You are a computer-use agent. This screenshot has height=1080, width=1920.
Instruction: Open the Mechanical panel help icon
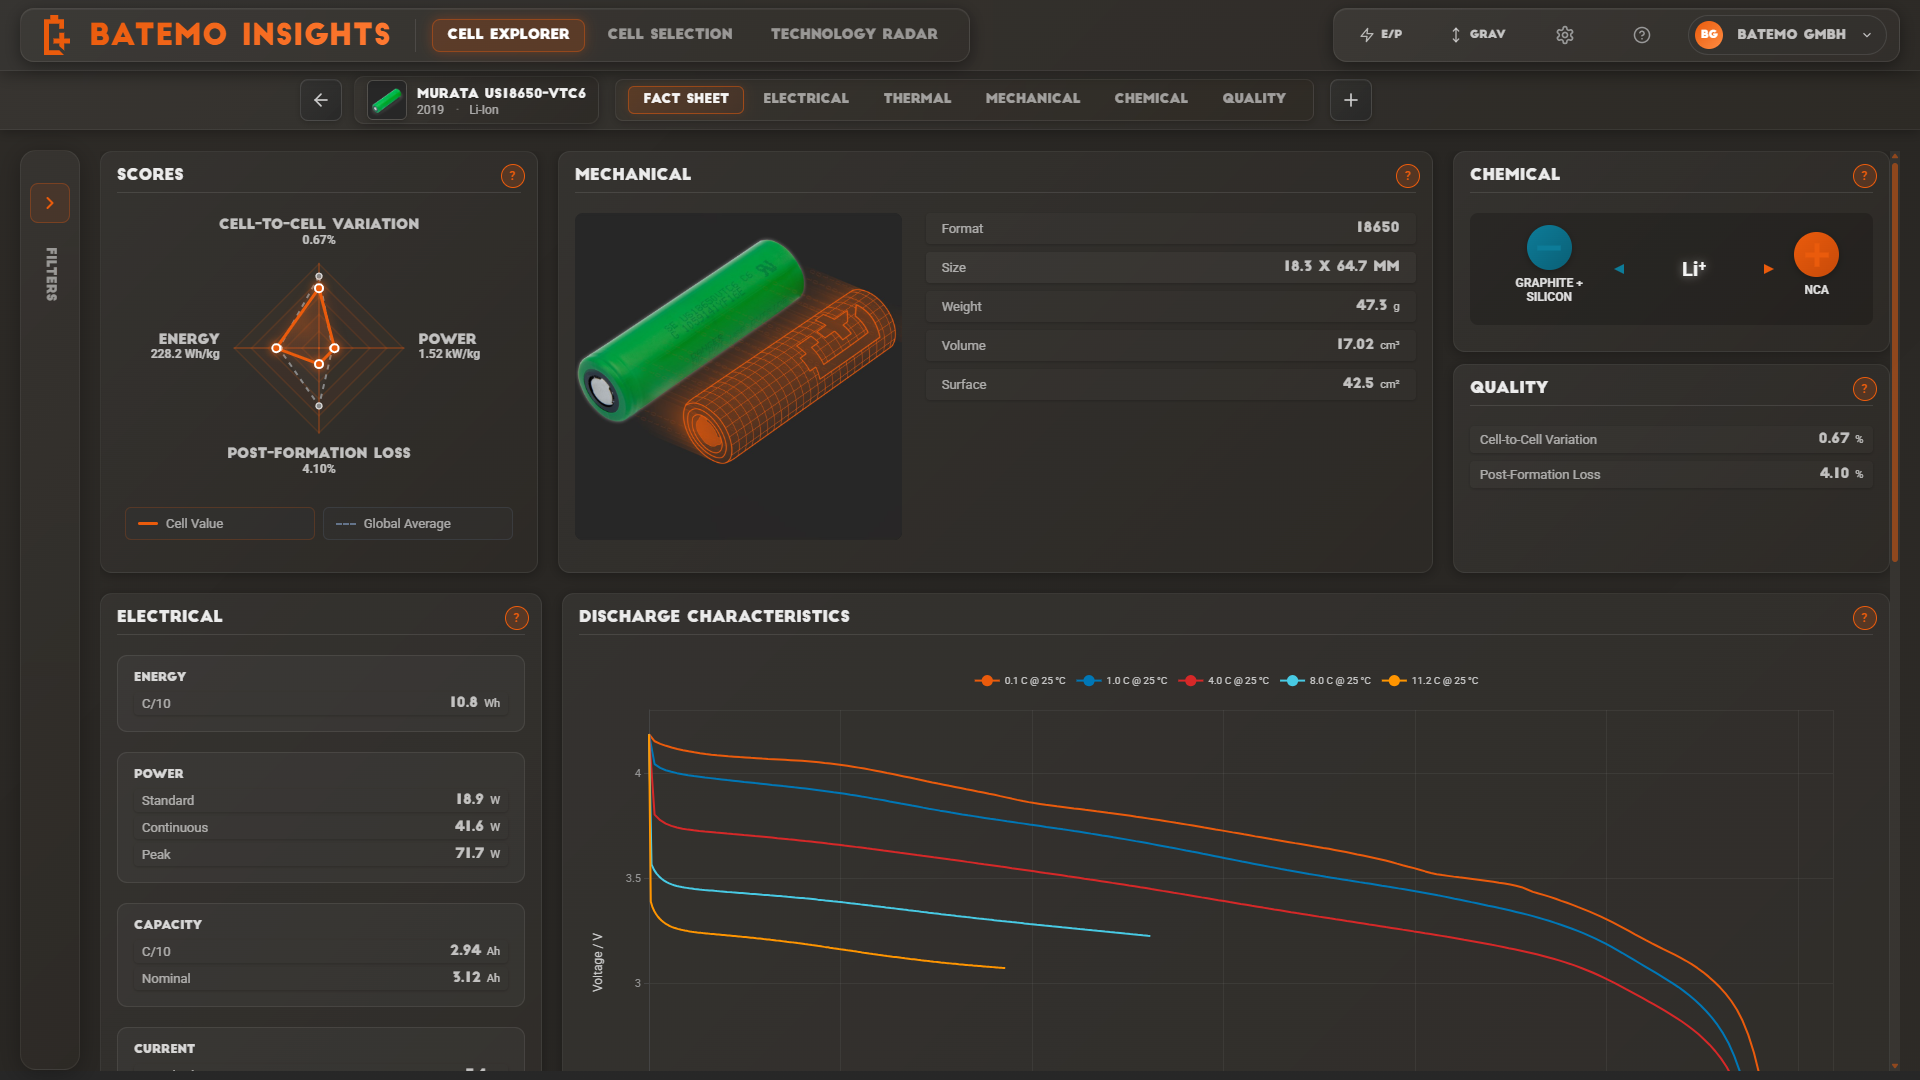pos(1407,175)
